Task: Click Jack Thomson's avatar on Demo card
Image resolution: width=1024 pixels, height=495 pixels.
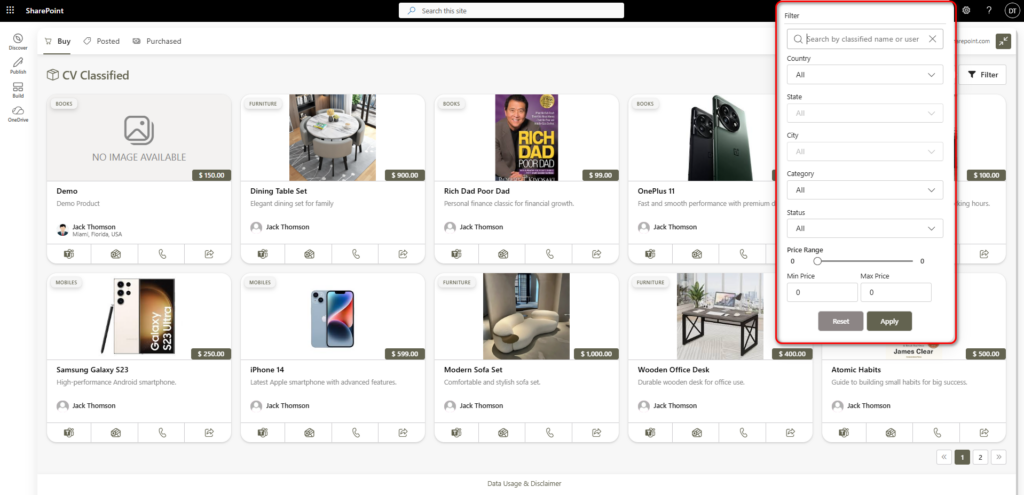Action: pyautogui.click(x=63, y=229)
